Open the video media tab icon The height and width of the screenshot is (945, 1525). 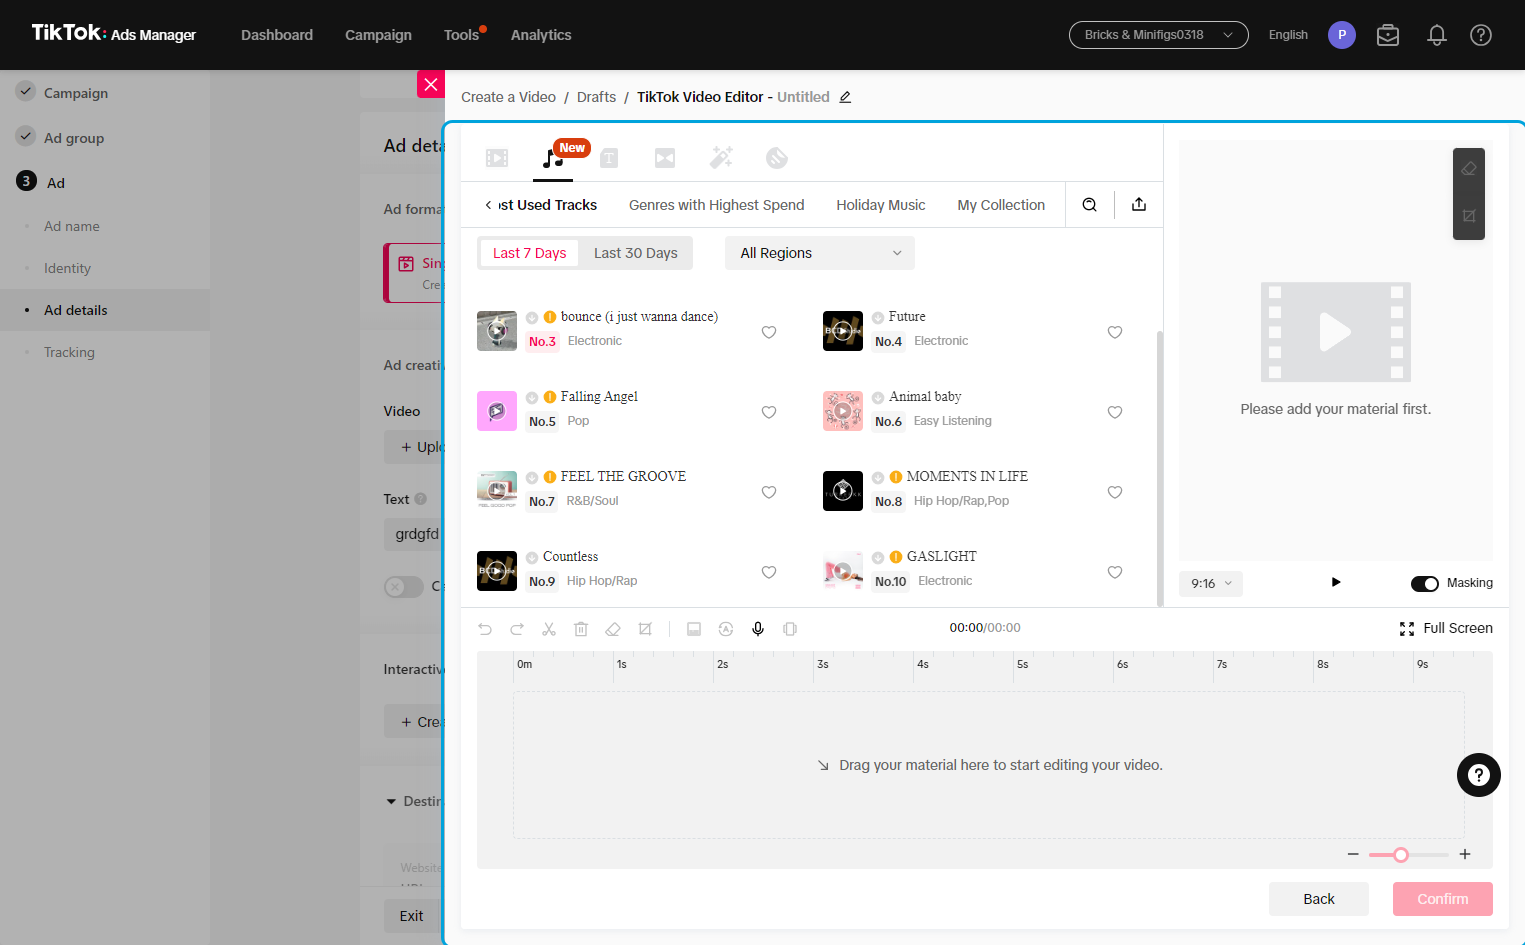tap(497, 158)
